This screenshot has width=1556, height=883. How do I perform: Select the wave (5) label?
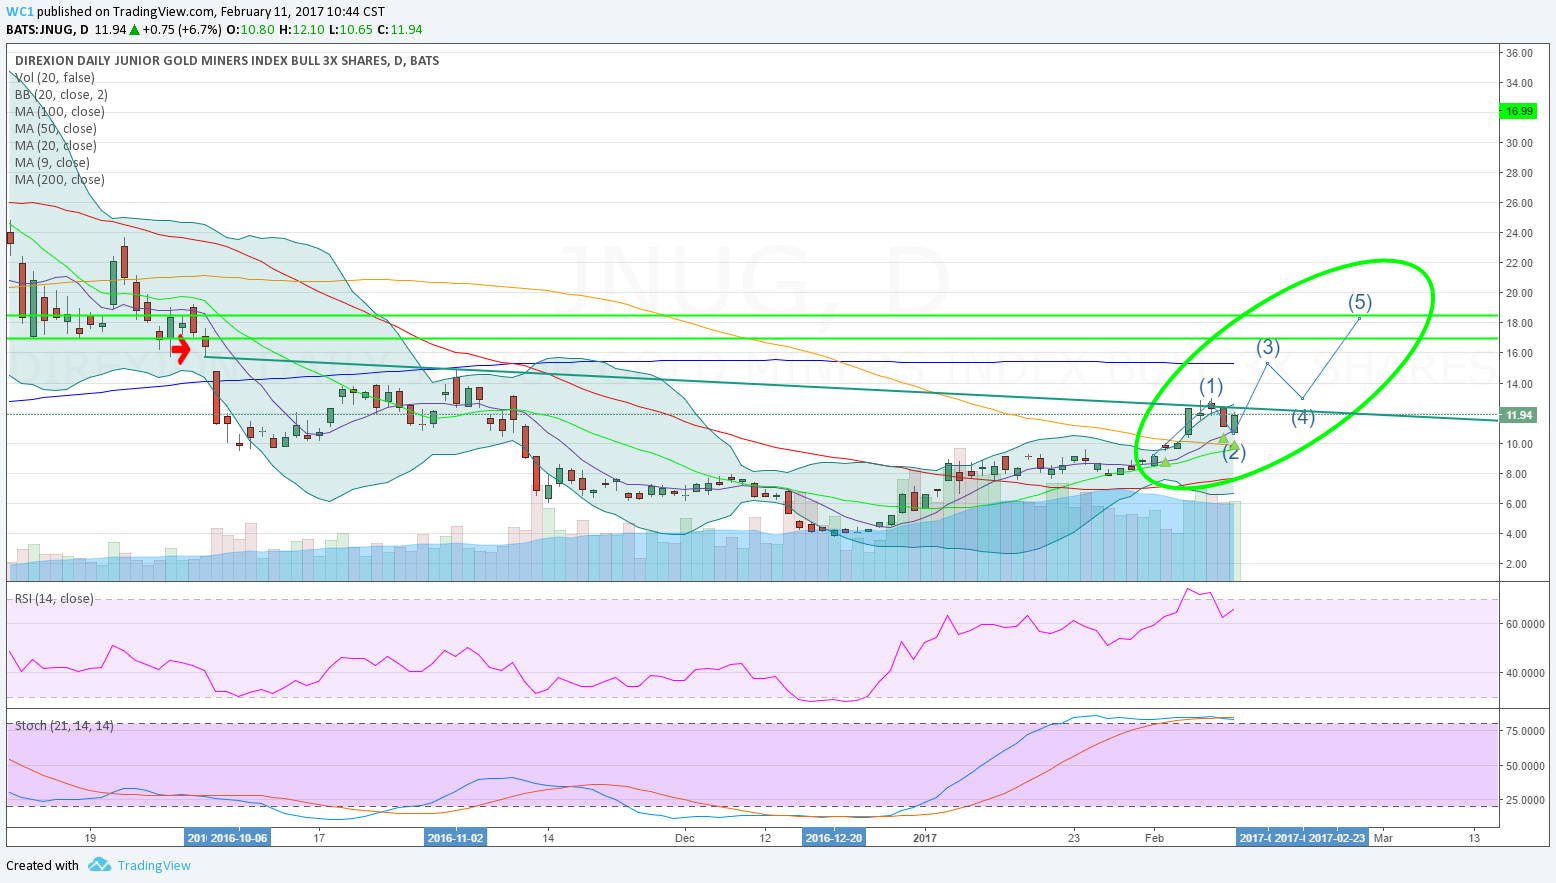coord(1359,302)
